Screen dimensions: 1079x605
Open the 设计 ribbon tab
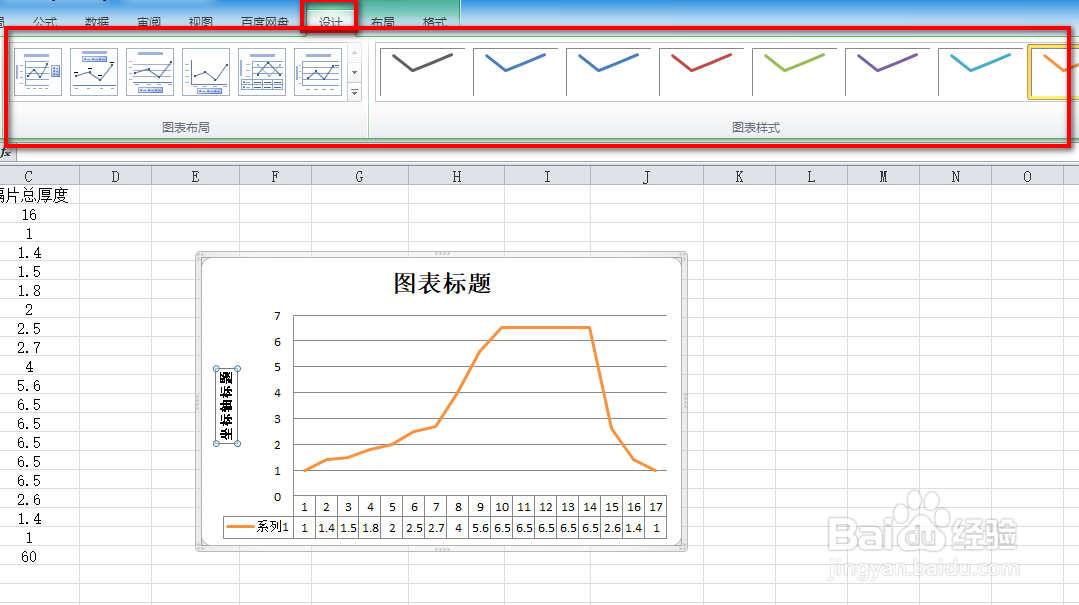pyautogui.click(x=330, y=21)
